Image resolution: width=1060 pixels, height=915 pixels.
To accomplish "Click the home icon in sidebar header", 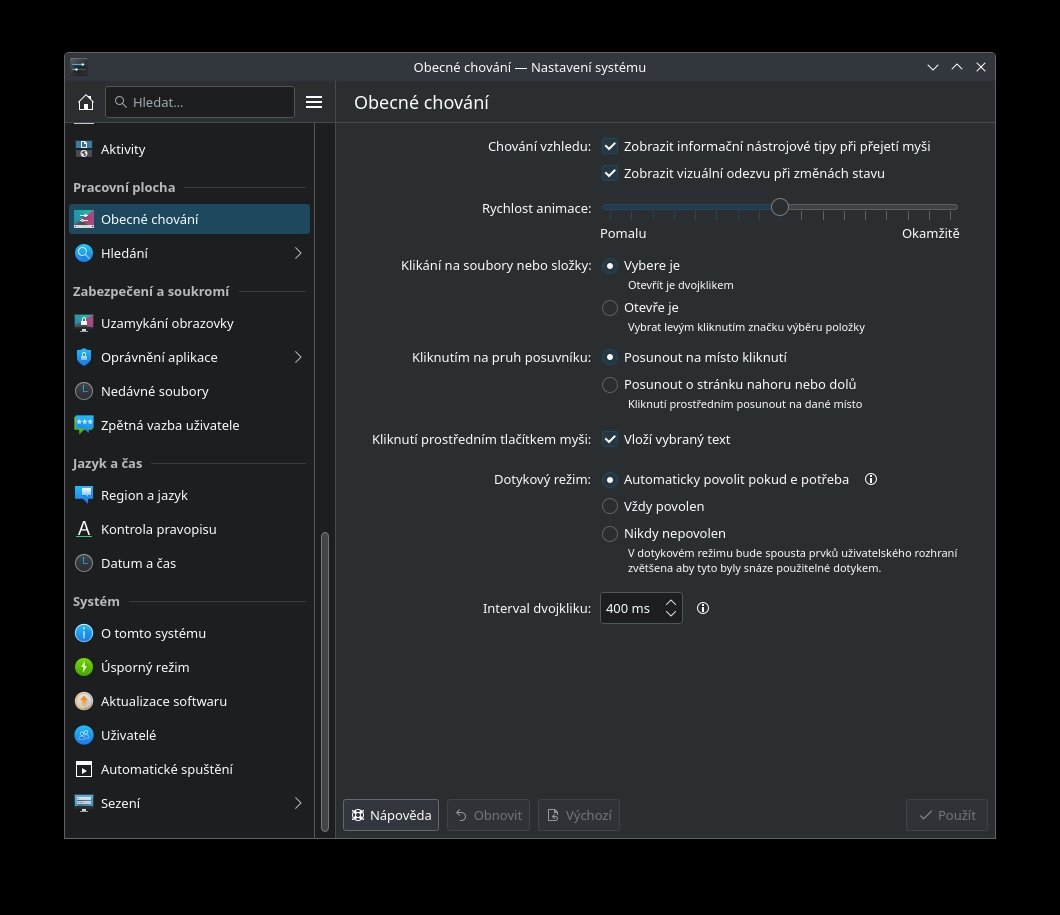I will pyautogui.click(x=86, y=102).
